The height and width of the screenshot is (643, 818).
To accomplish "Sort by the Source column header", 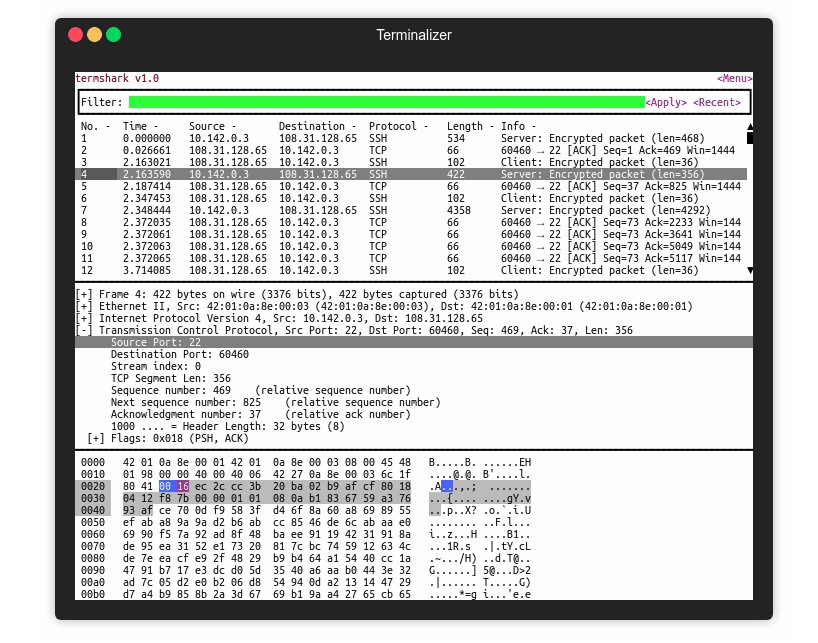I will (x=212, y=126).
